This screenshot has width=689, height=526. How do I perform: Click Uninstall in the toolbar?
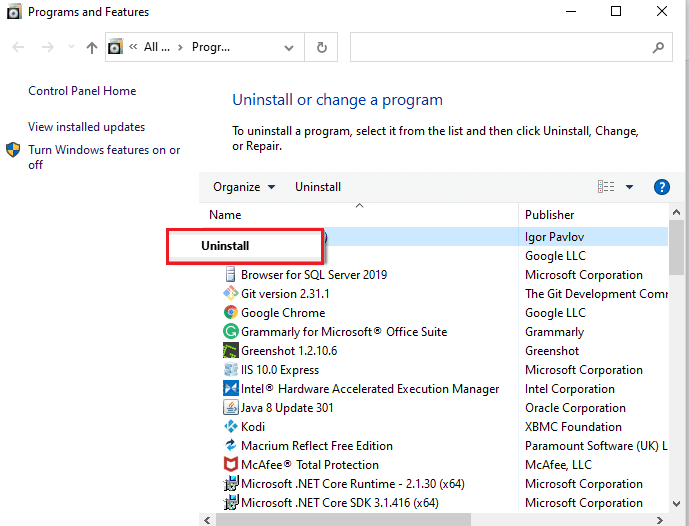click(x=318, y=187)
